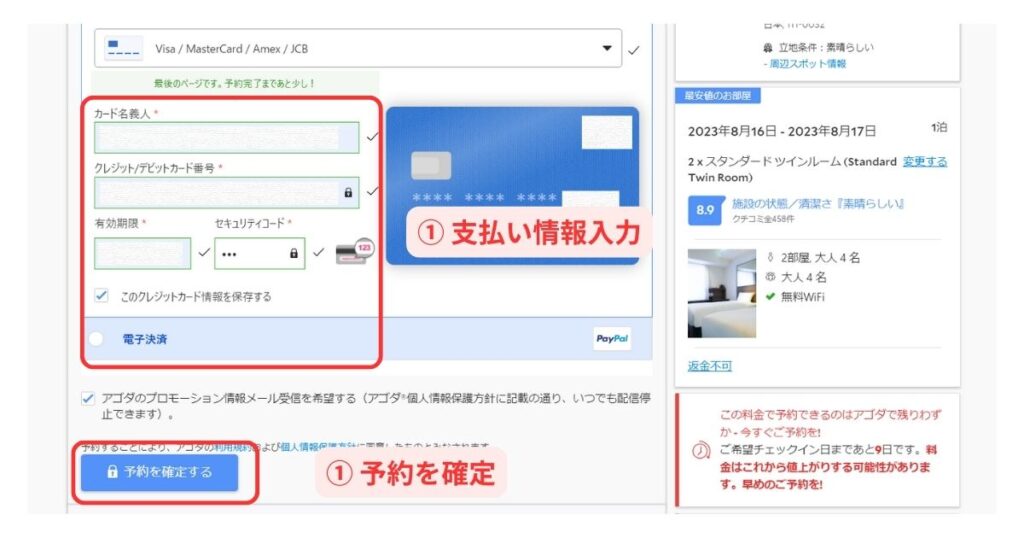Screen dimensions: 1024x538
Task: Click the 返金不可 link
Action: click(x=709, y=365)
